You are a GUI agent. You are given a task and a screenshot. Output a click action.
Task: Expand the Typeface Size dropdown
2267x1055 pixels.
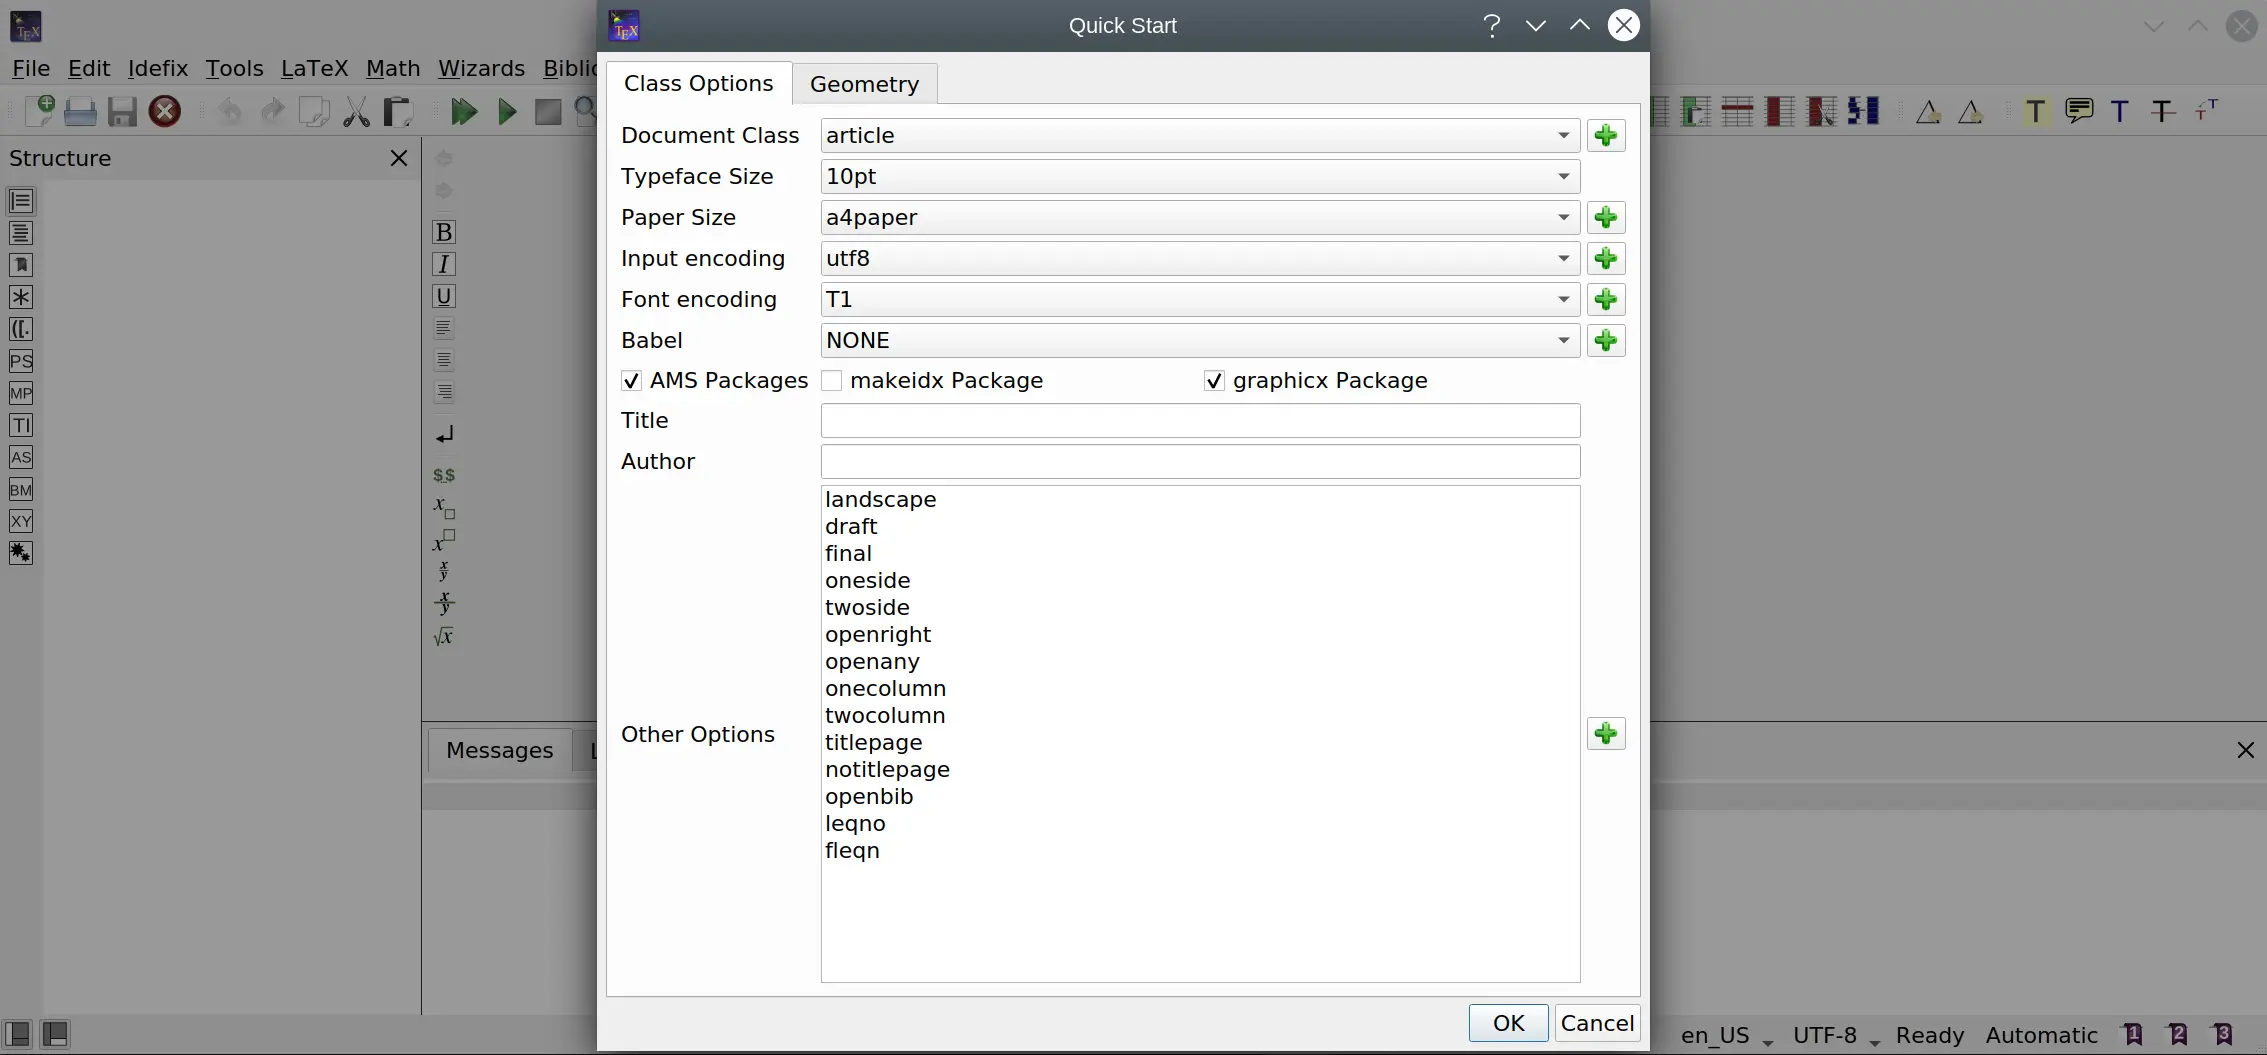[1199, 177]
